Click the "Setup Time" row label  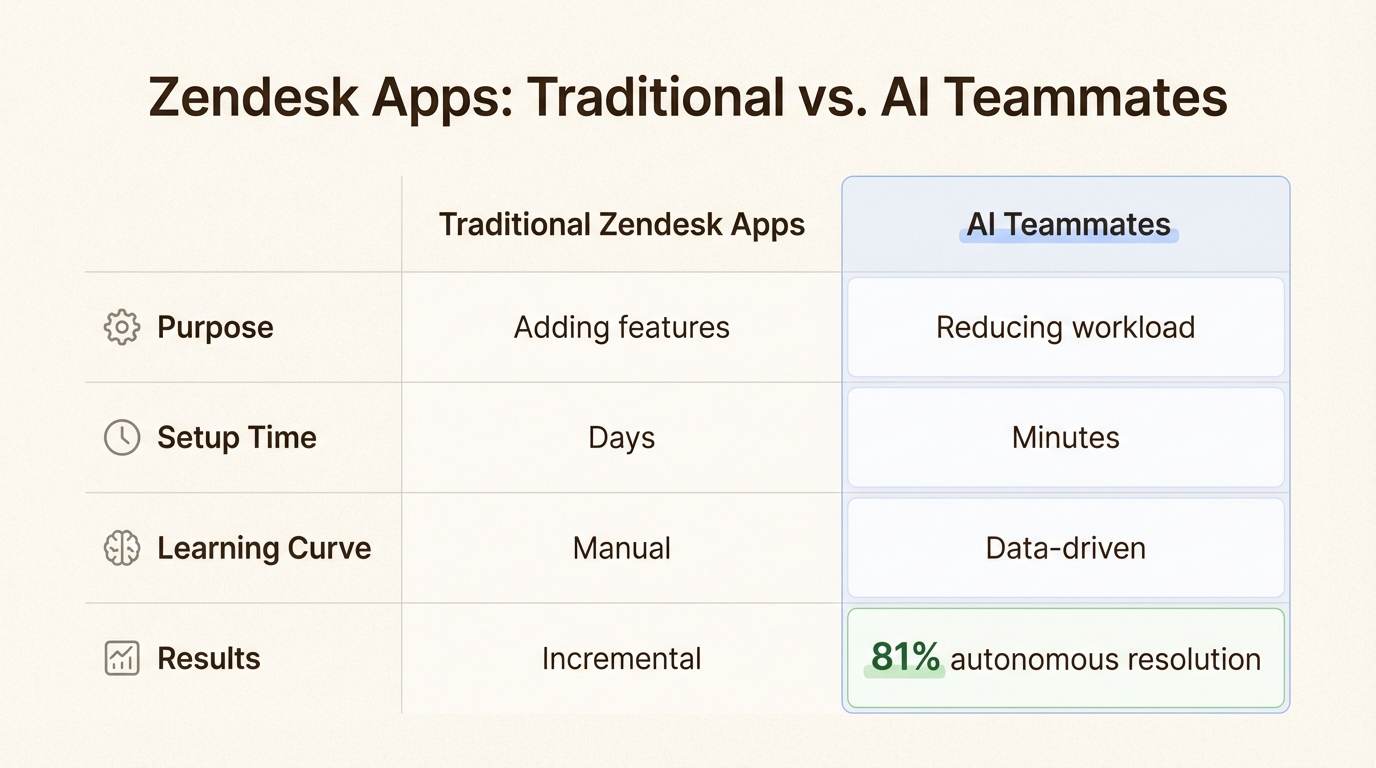pyautogui.click(x=237, y=437)
